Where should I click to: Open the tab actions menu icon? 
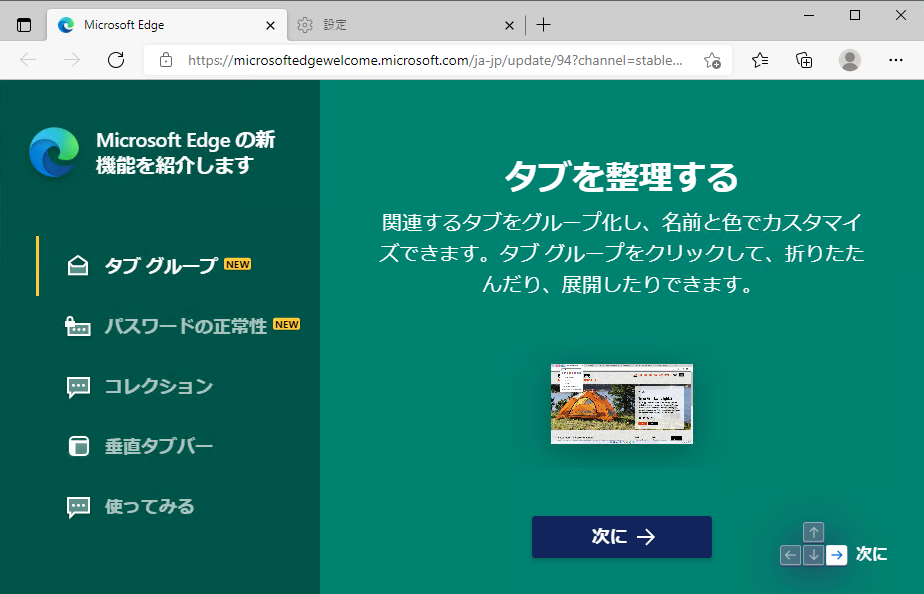click(x=24, y=25)
